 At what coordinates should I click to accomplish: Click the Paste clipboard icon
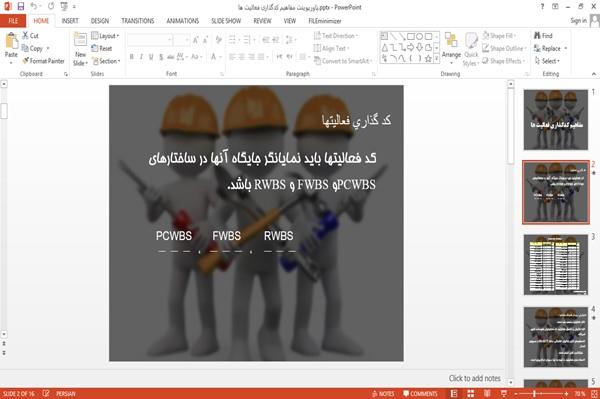click(x=11, y=41)
